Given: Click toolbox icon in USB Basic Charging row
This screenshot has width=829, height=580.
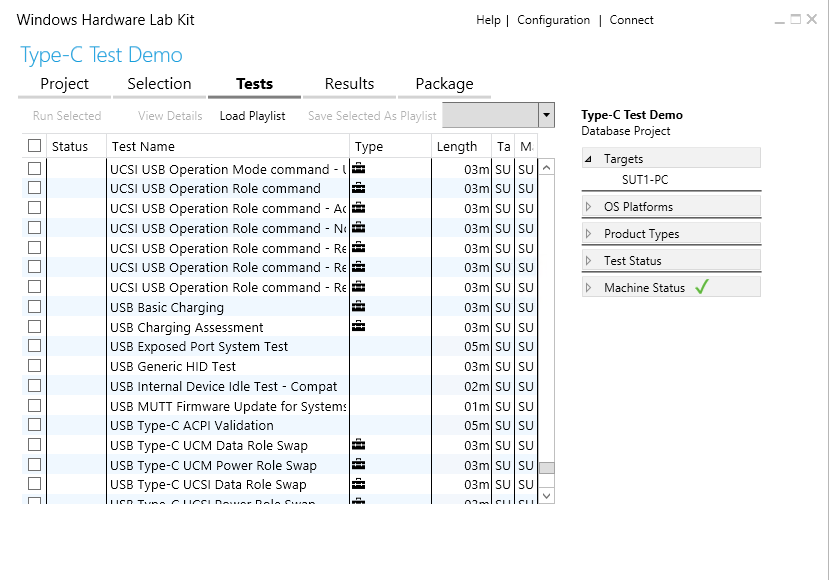Looking at the screenshot, I should 358,307.
